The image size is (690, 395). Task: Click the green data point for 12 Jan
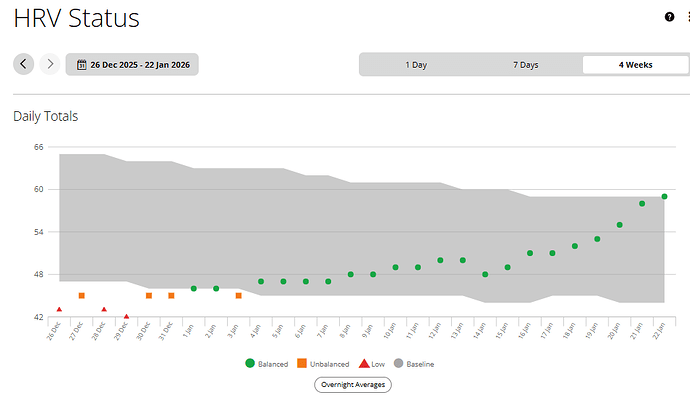pos(440,260)
